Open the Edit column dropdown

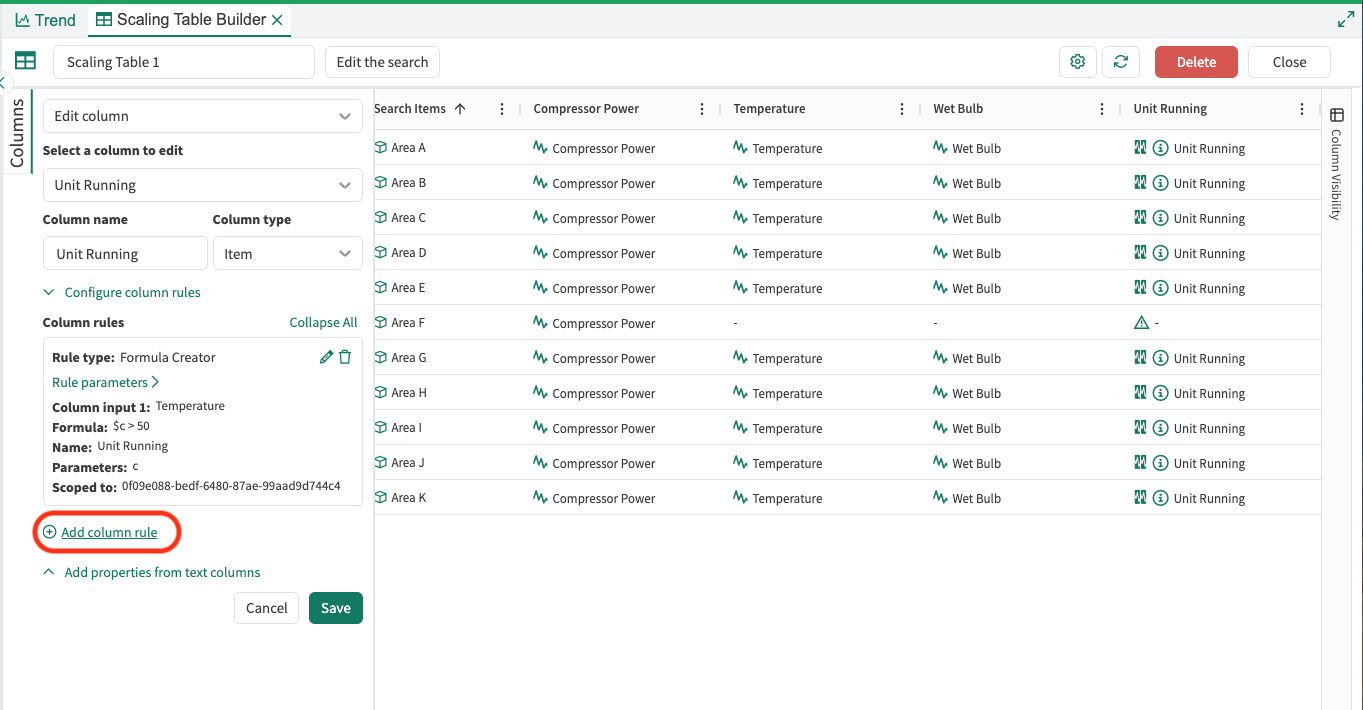(x=202, y=116)
